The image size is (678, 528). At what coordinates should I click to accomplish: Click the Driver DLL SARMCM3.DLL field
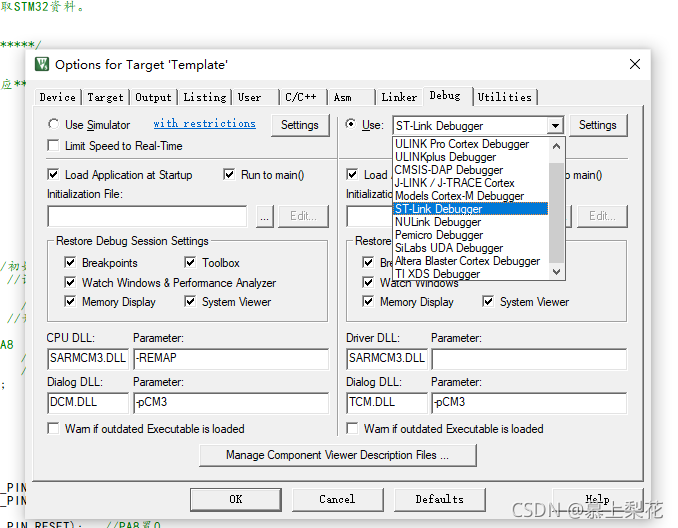387,359
